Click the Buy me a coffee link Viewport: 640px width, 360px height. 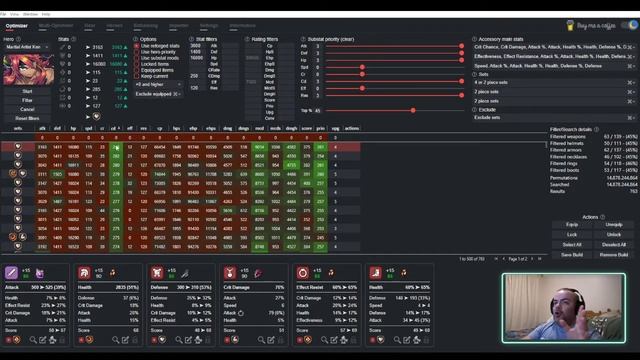click(591, 26)
